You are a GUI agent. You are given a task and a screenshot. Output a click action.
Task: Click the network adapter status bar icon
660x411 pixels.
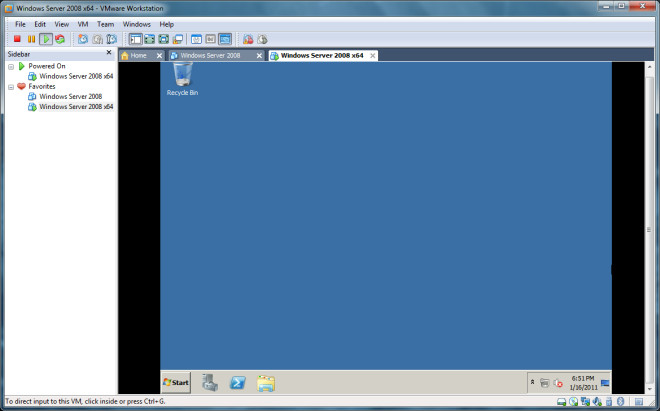[x=585, y=402]
